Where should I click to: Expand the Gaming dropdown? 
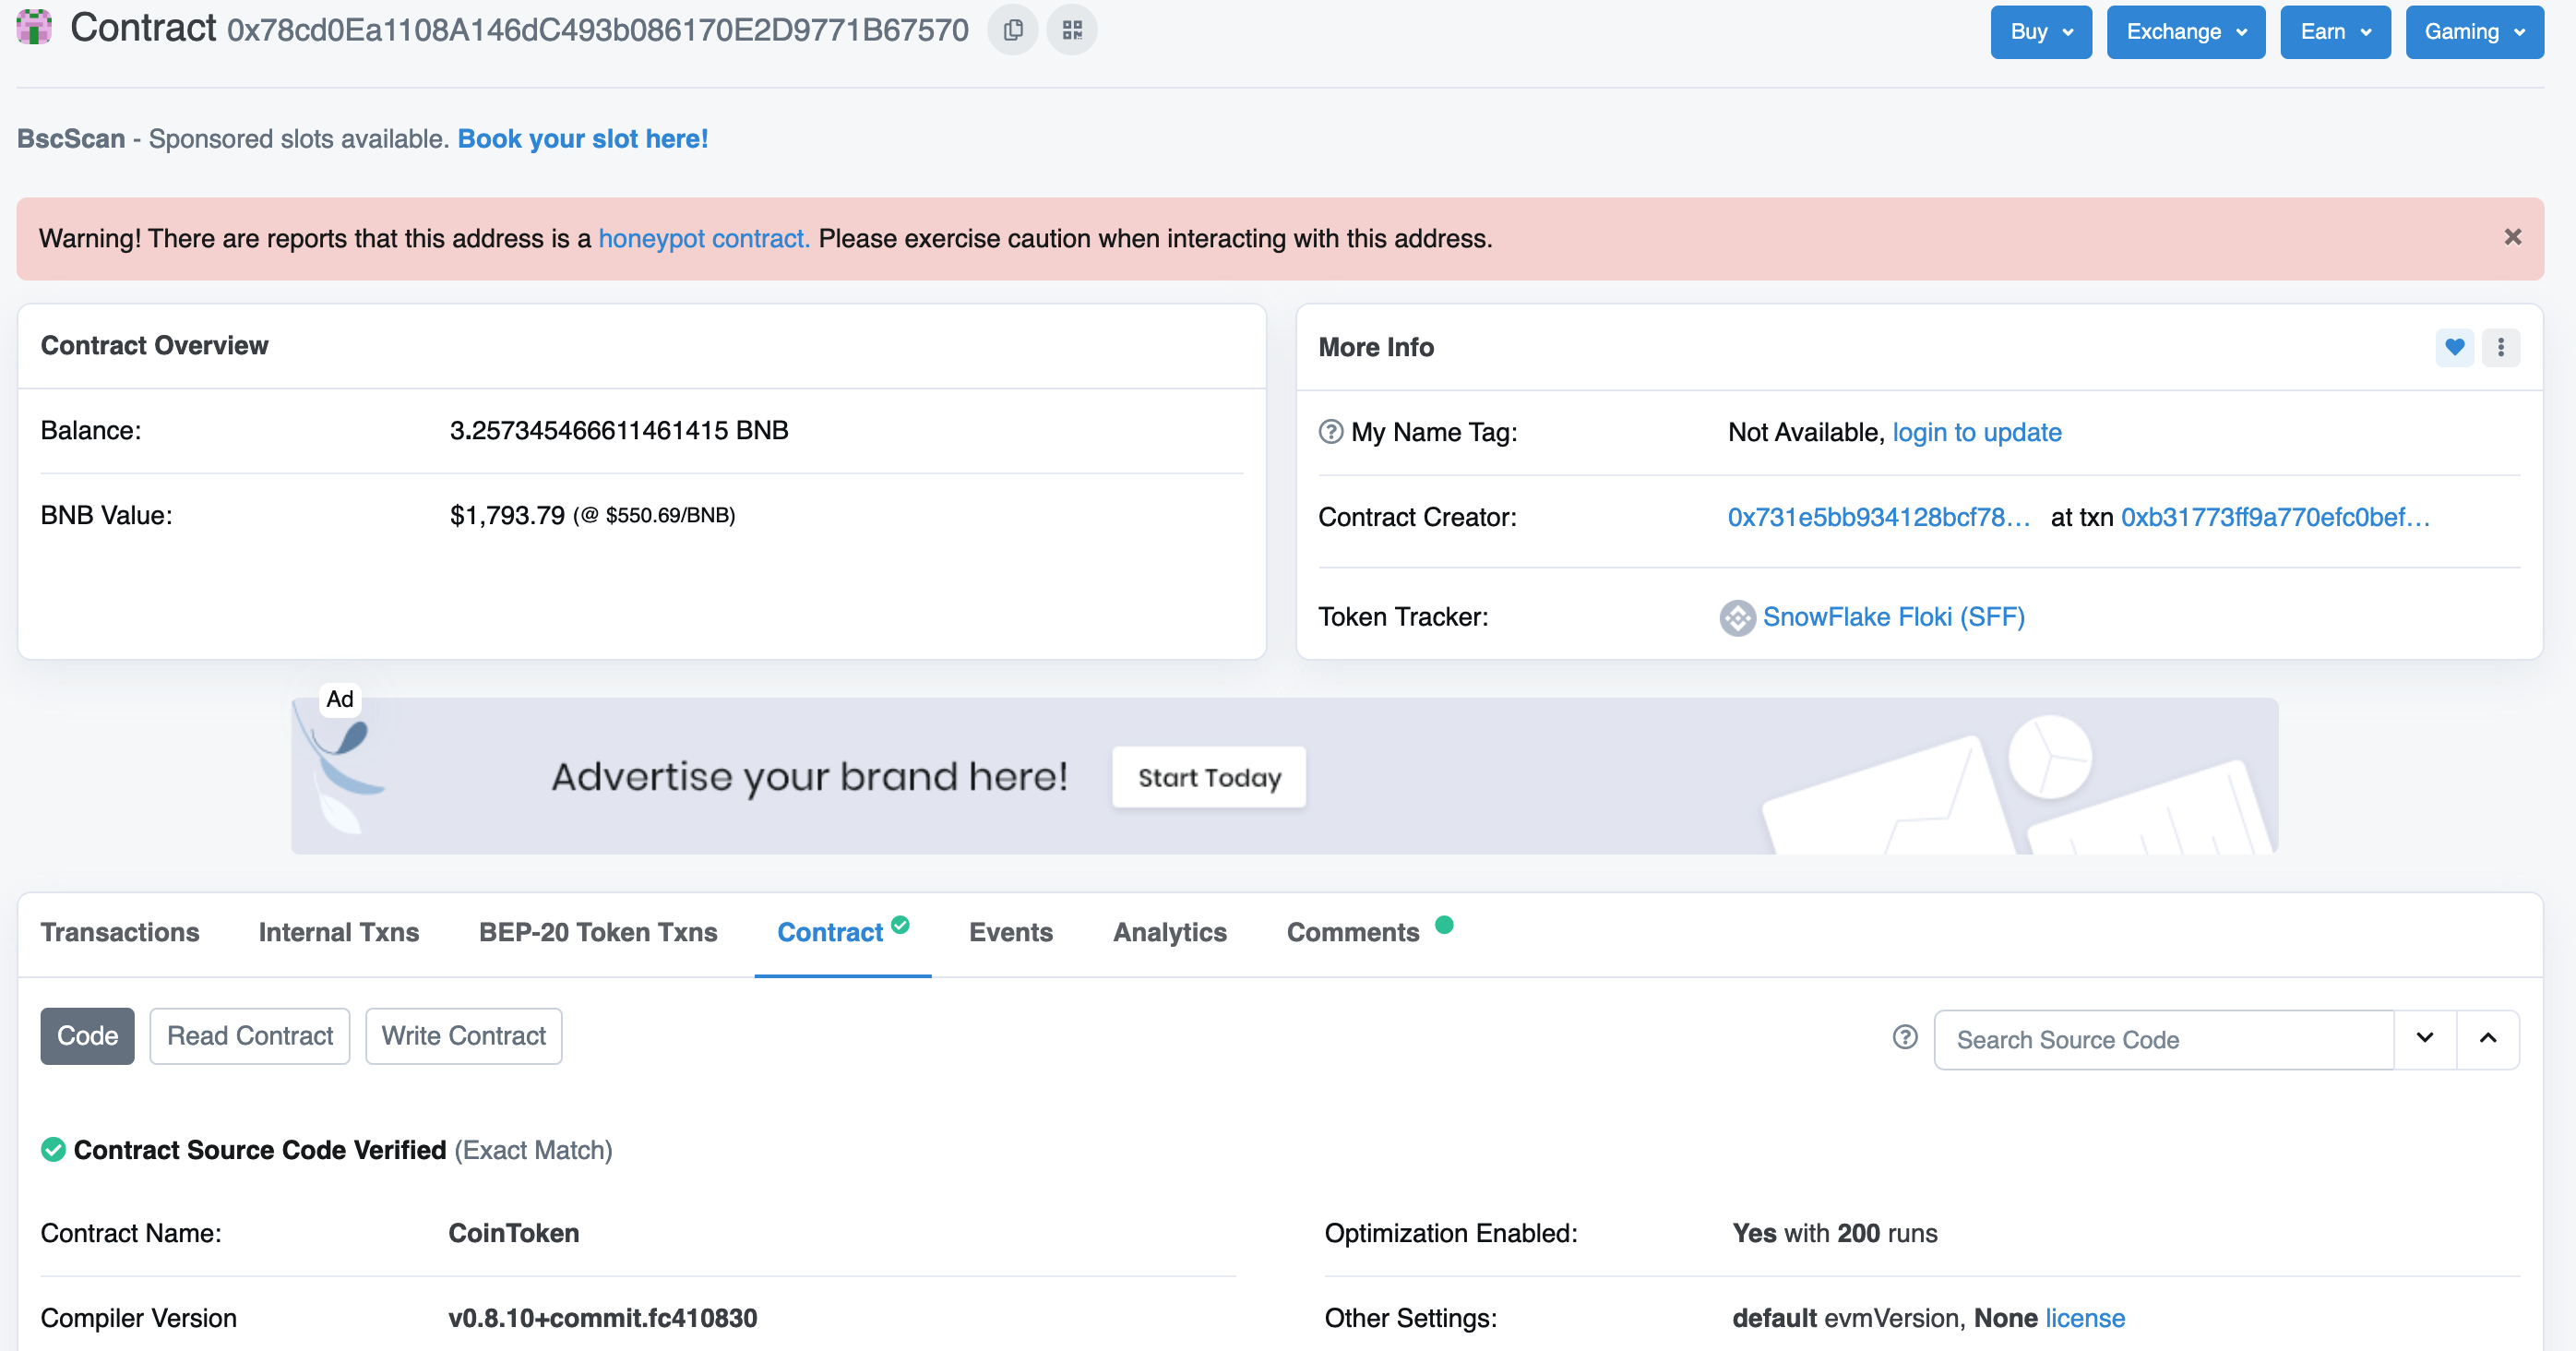pyautogui.click(x=2474, y=32)
